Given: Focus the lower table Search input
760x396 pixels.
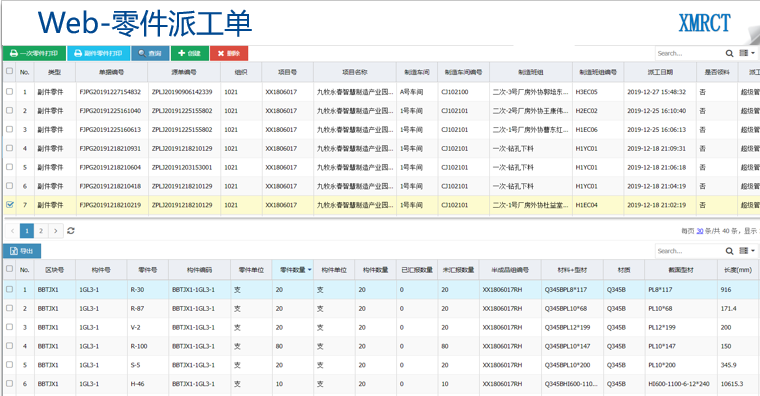Looking at the screenshot, I should (690, 251).
